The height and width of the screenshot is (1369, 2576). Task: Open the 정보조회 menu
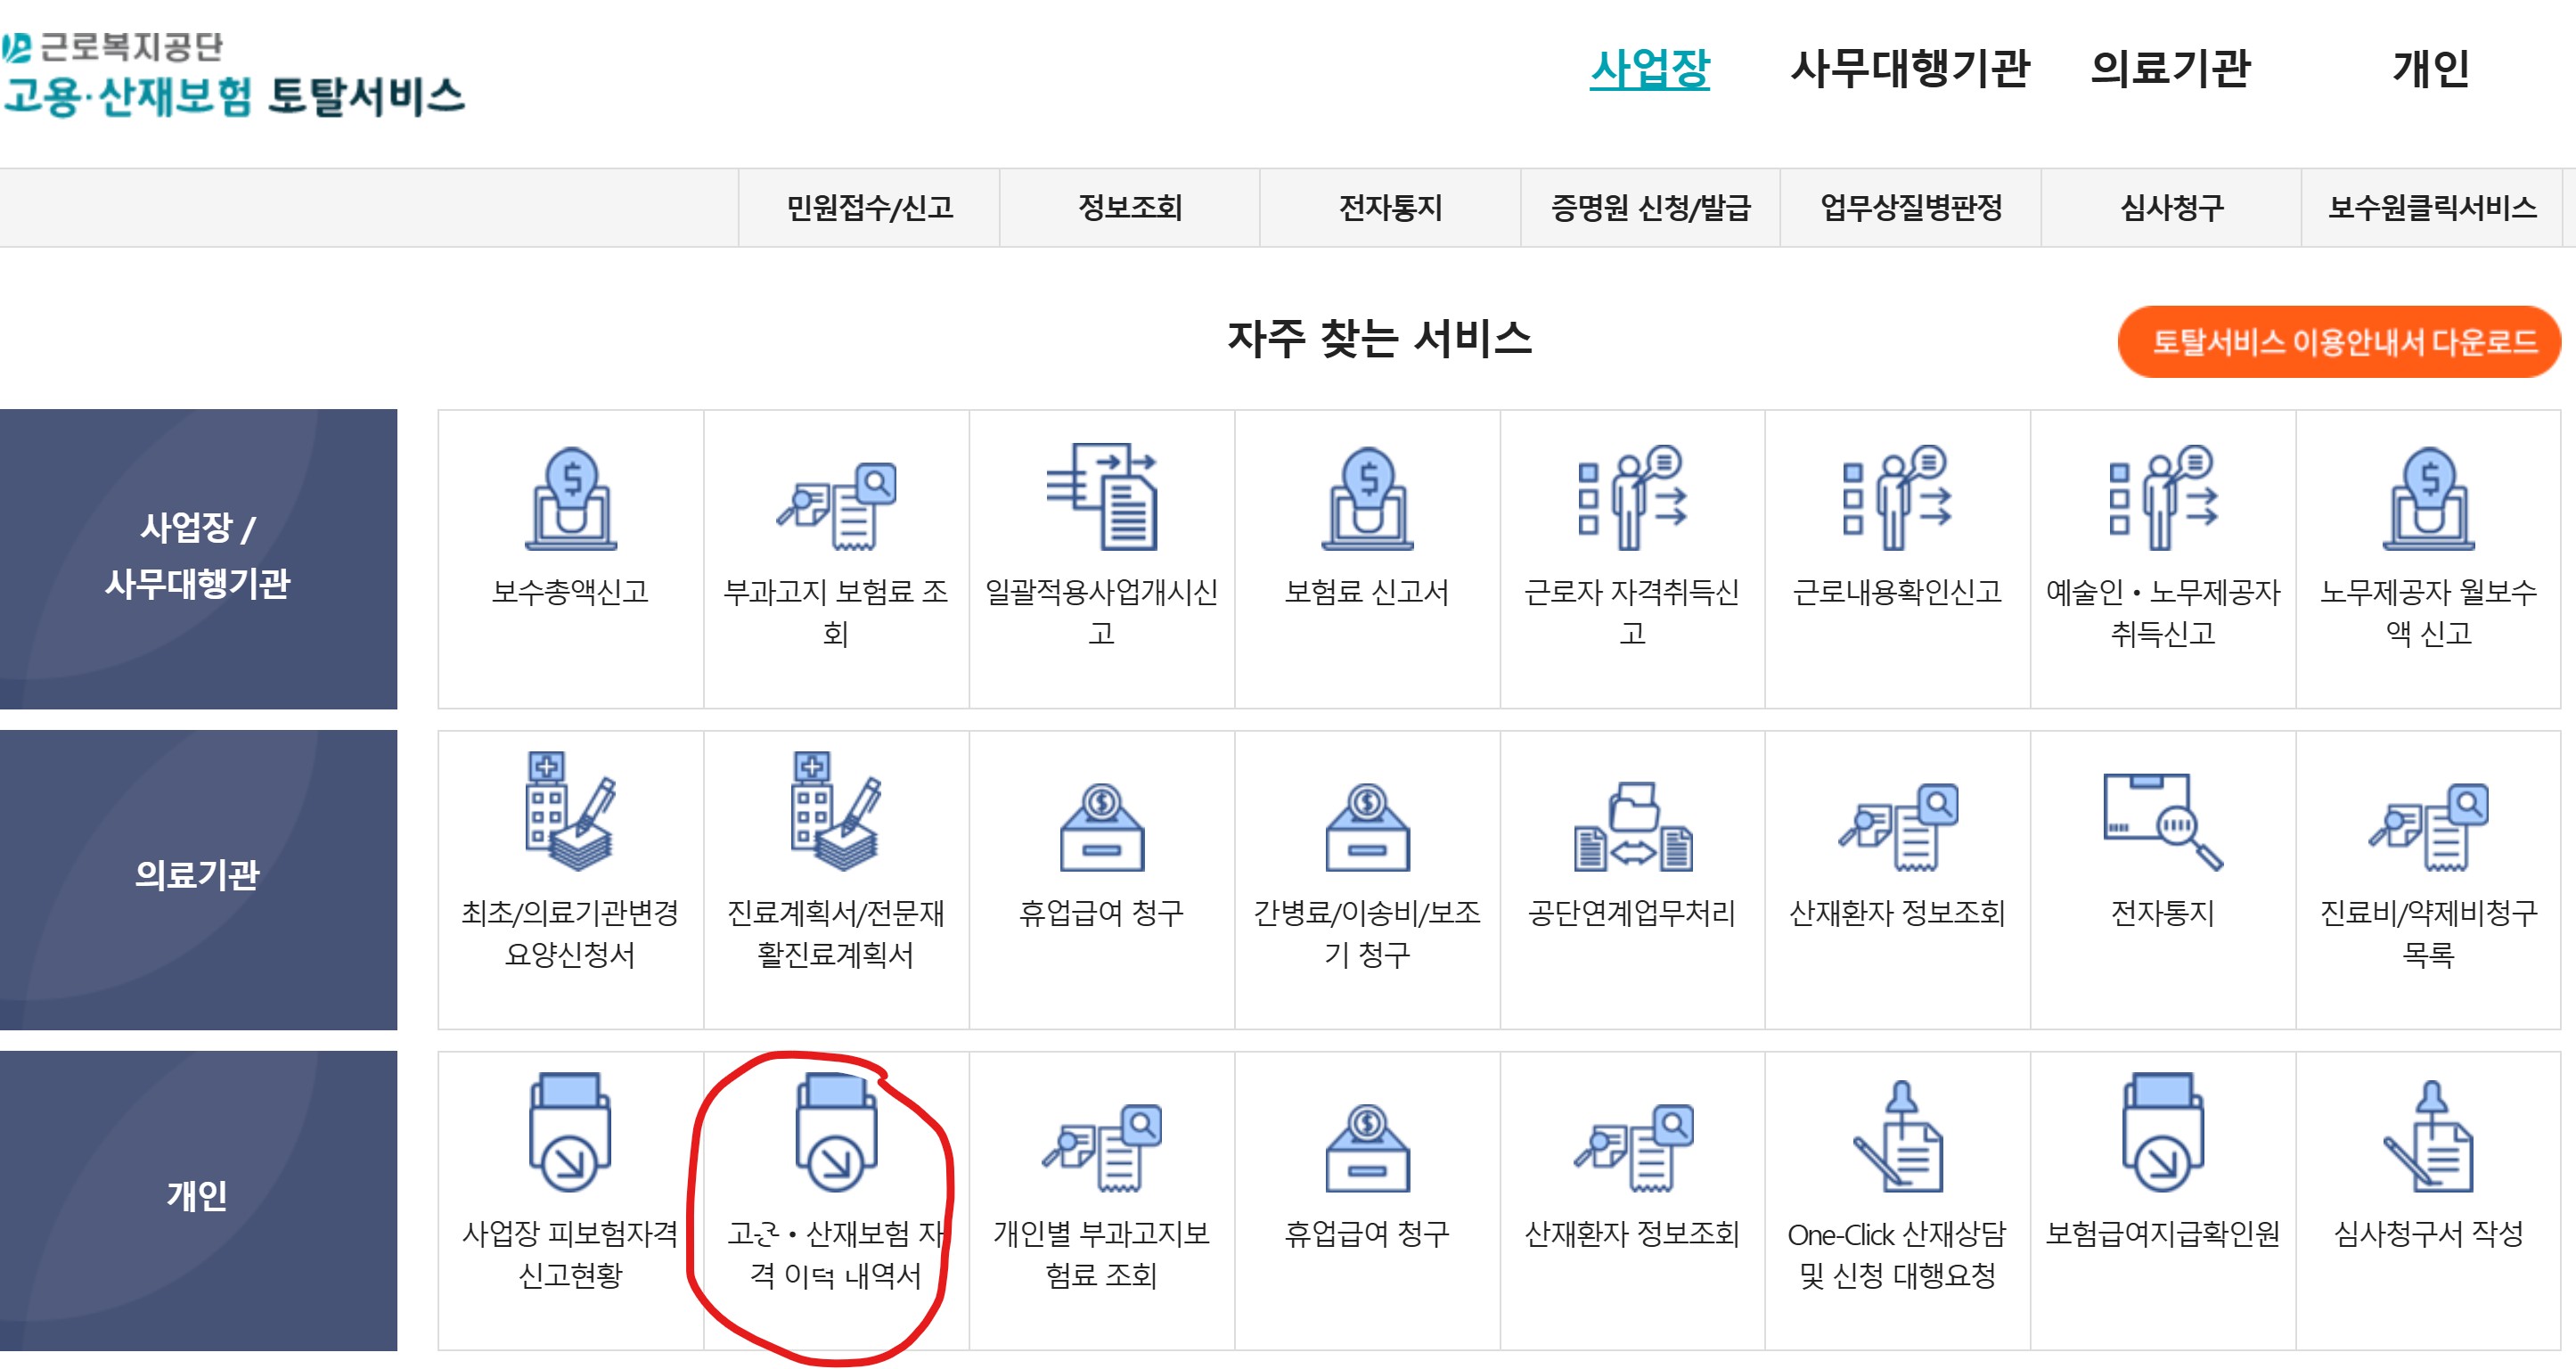(x=1130, y=208)
